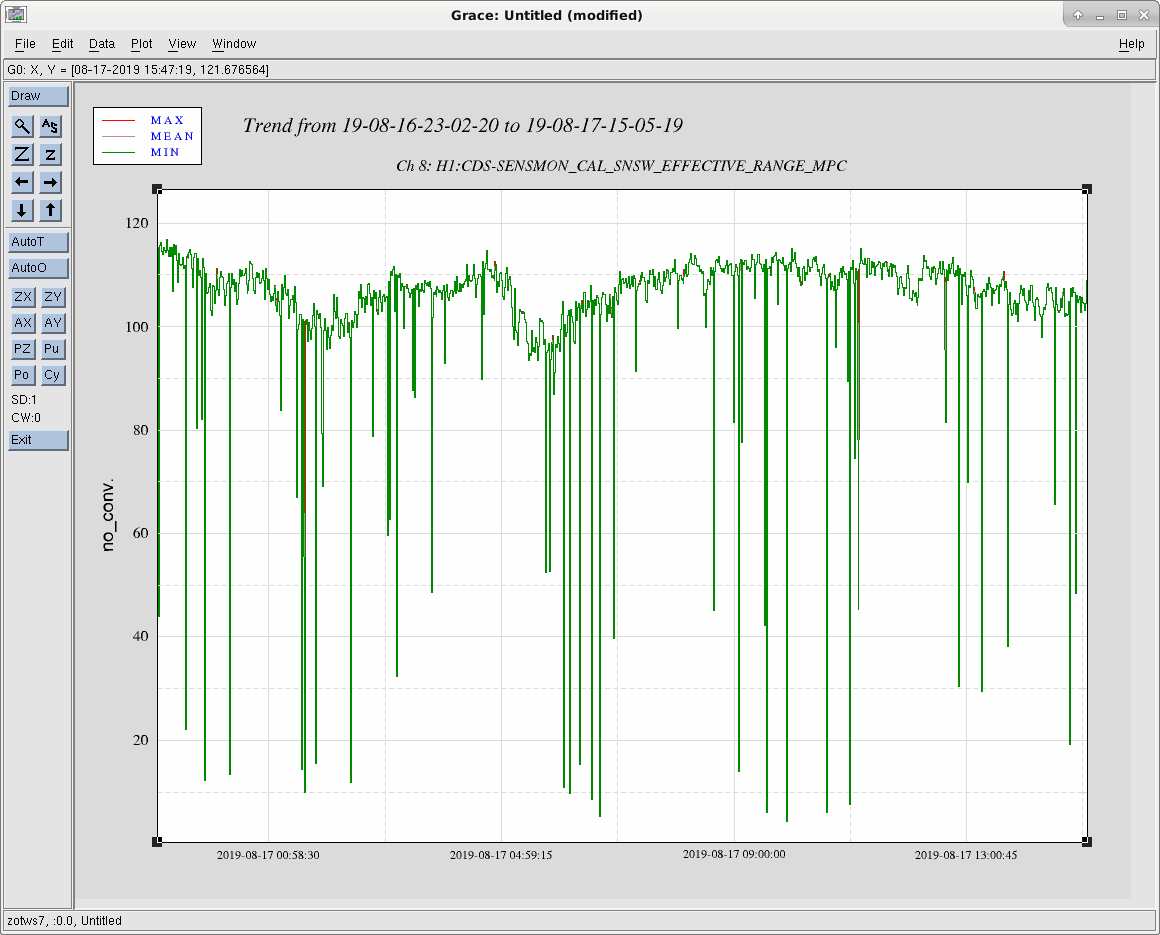
Task: Click the SD:1 stack depth indicator
Action: click(24, 399)
